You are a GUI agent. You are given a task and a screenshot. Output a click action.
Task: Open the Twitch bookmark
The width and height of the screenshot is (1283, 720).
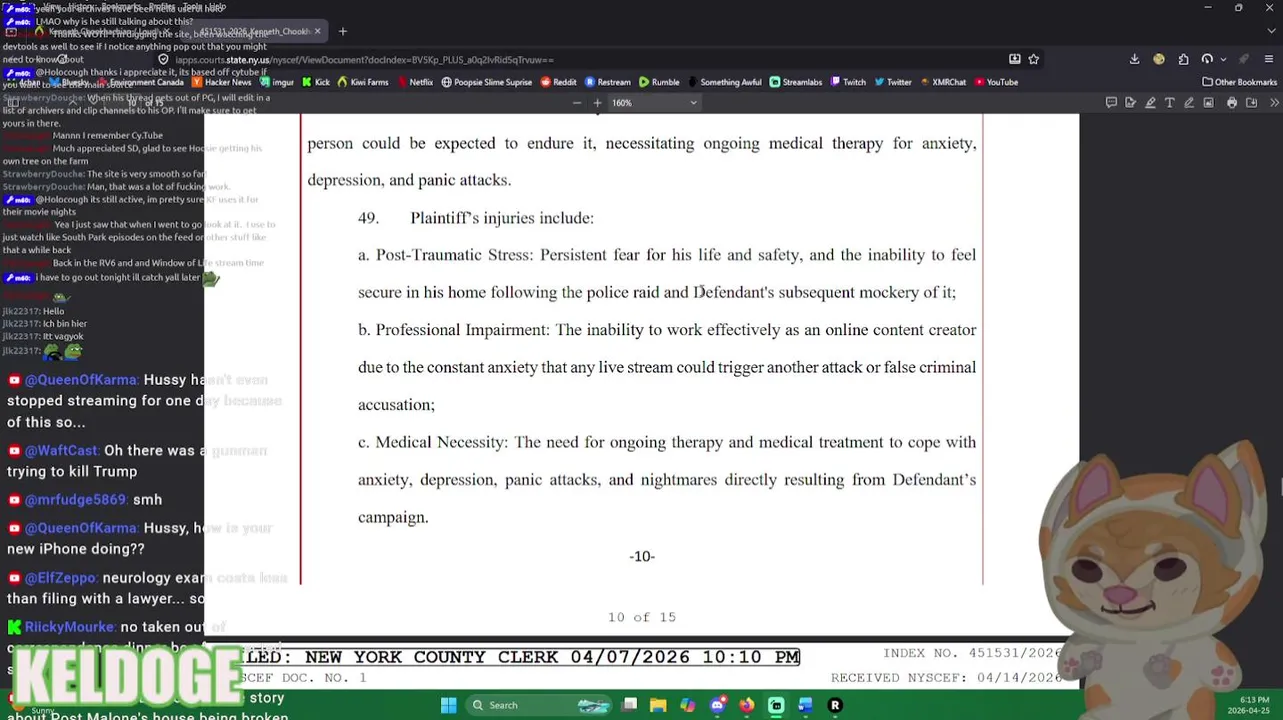coord(848,82)
